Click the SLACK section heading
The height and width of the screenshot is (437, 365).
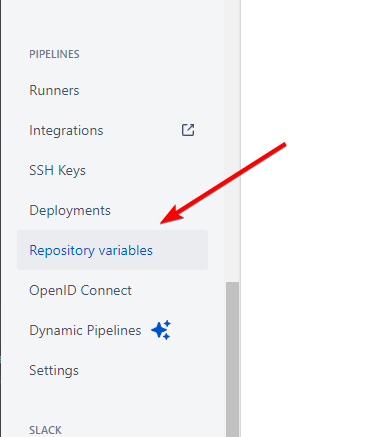pos(45,430)
